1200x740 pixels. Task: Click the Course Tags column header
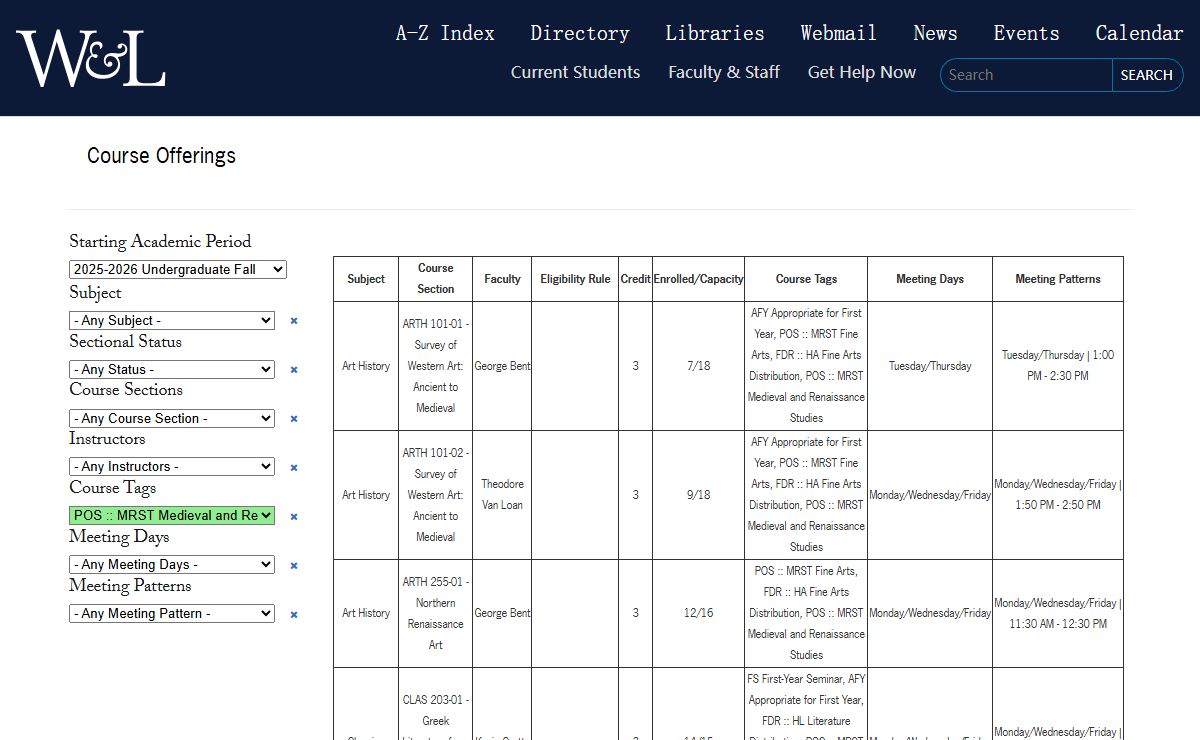pos(806,279)
